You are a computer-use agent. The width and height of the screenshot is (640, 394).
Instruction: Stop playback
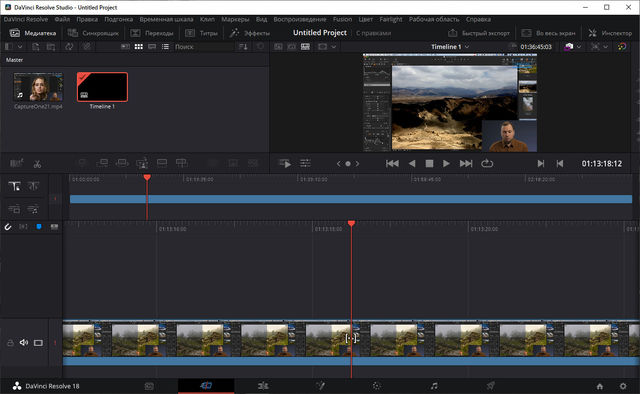(x=429, y=163)
